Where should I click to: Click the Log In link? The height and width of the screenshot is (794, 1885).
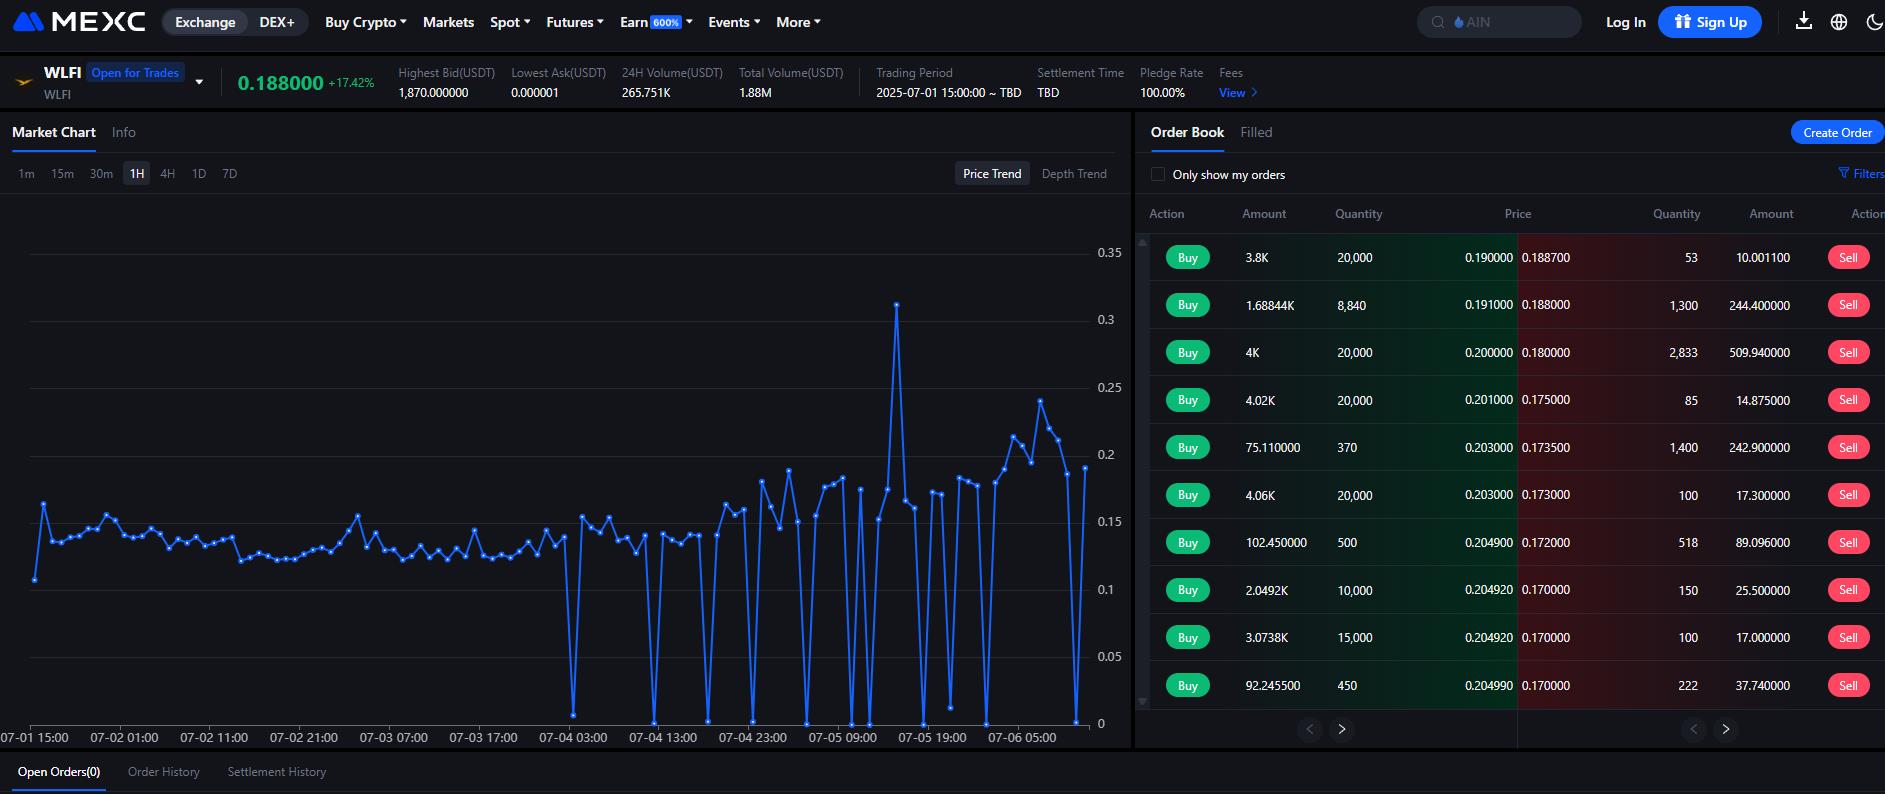click(1626, 22)
